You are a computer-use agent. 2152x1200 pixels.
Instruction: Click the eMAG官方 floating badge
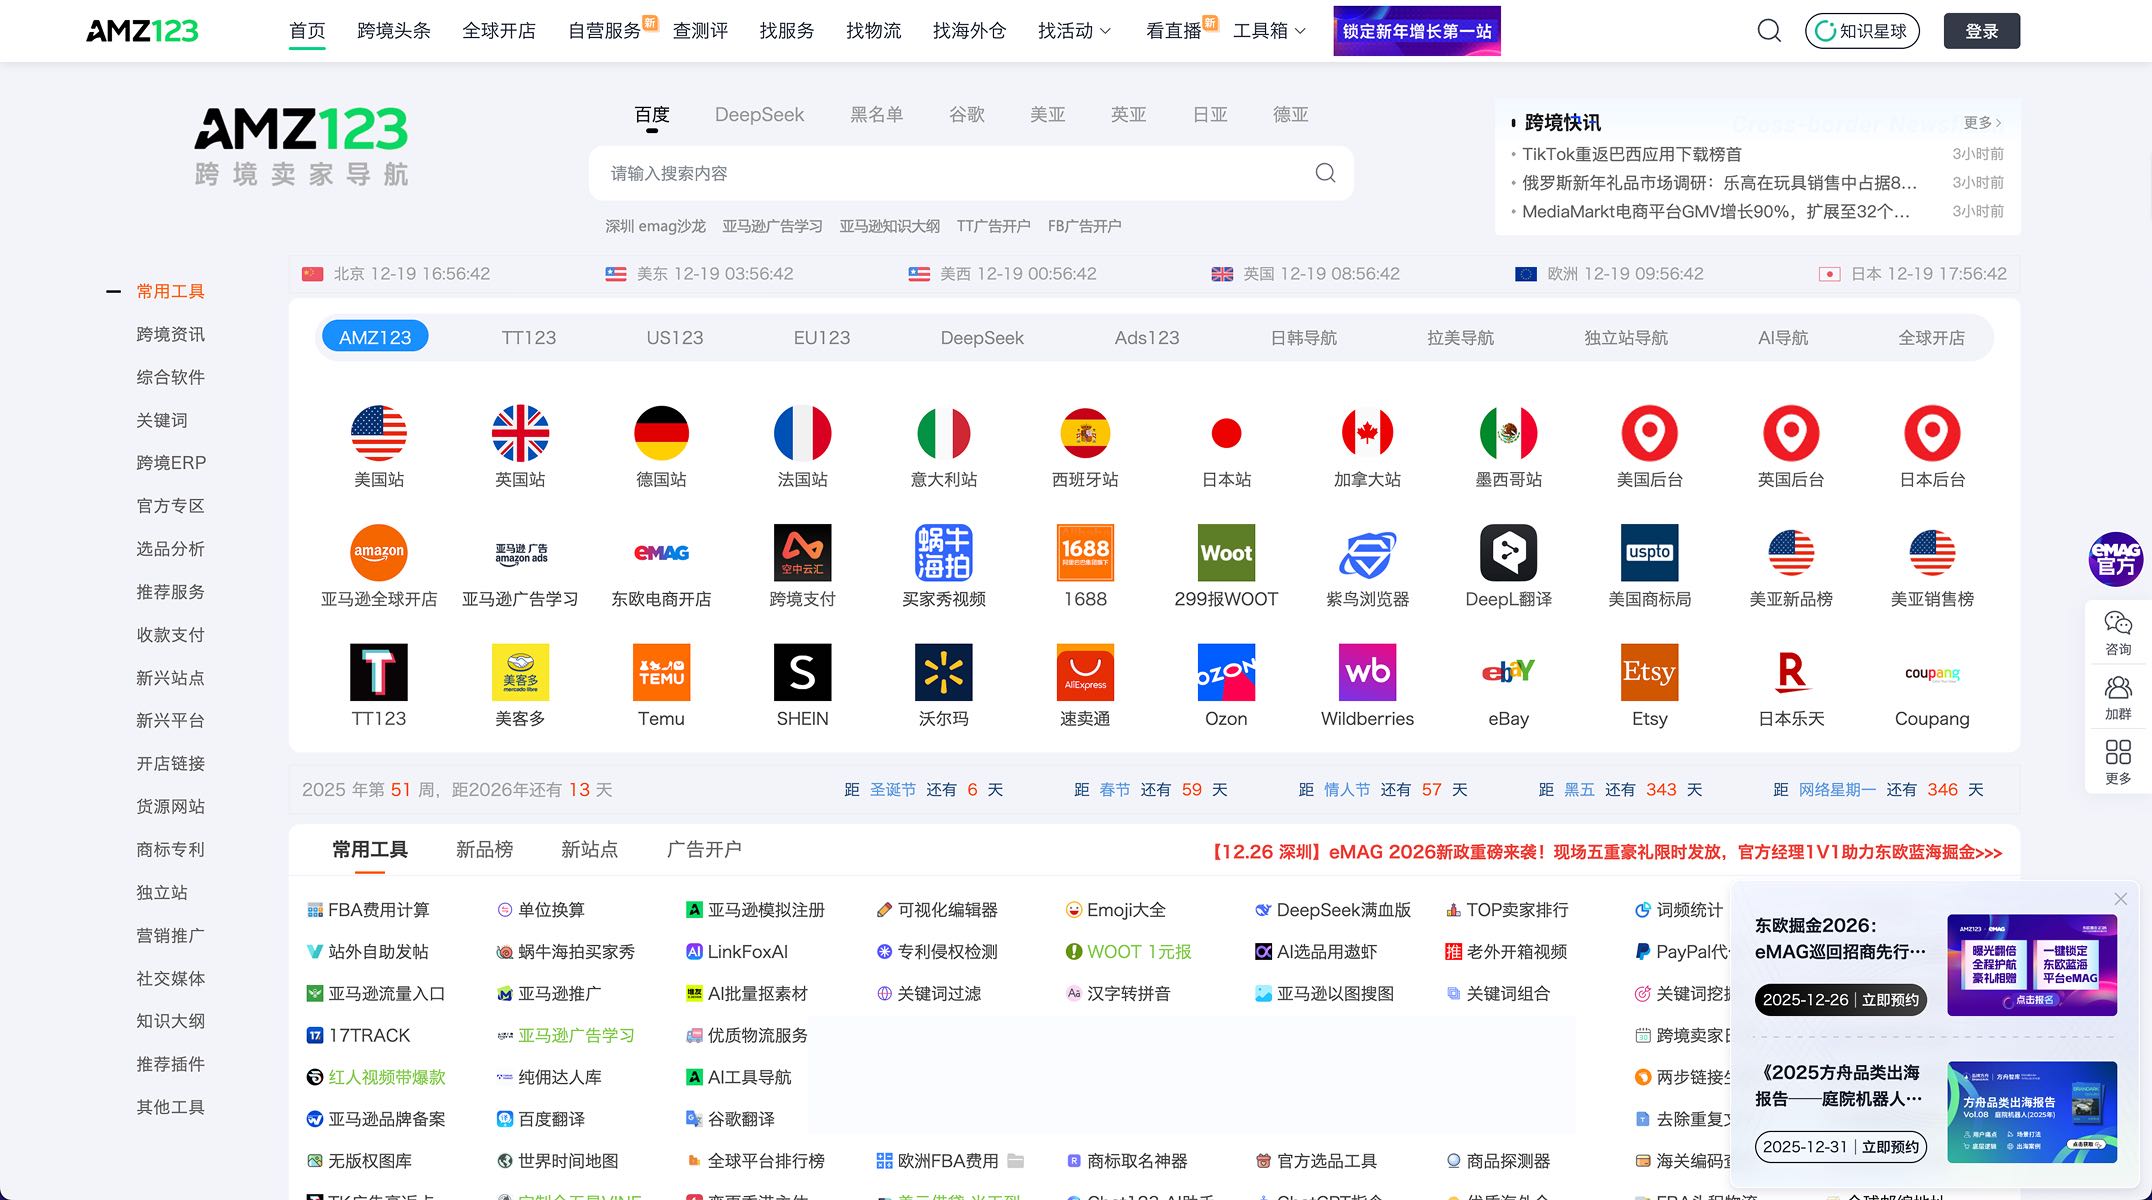point(2116,559)
